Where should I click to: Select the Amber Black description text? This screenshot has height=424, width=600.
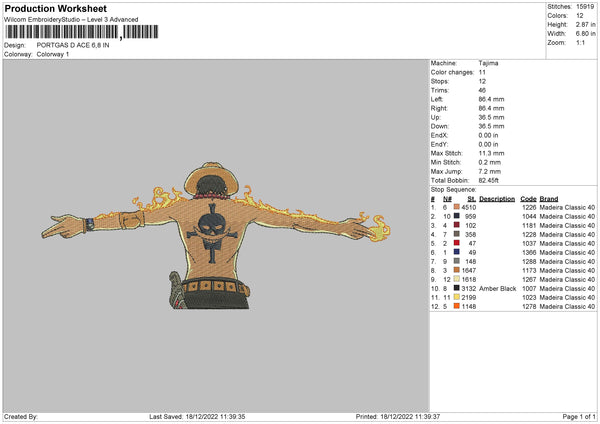coord(497,289)
